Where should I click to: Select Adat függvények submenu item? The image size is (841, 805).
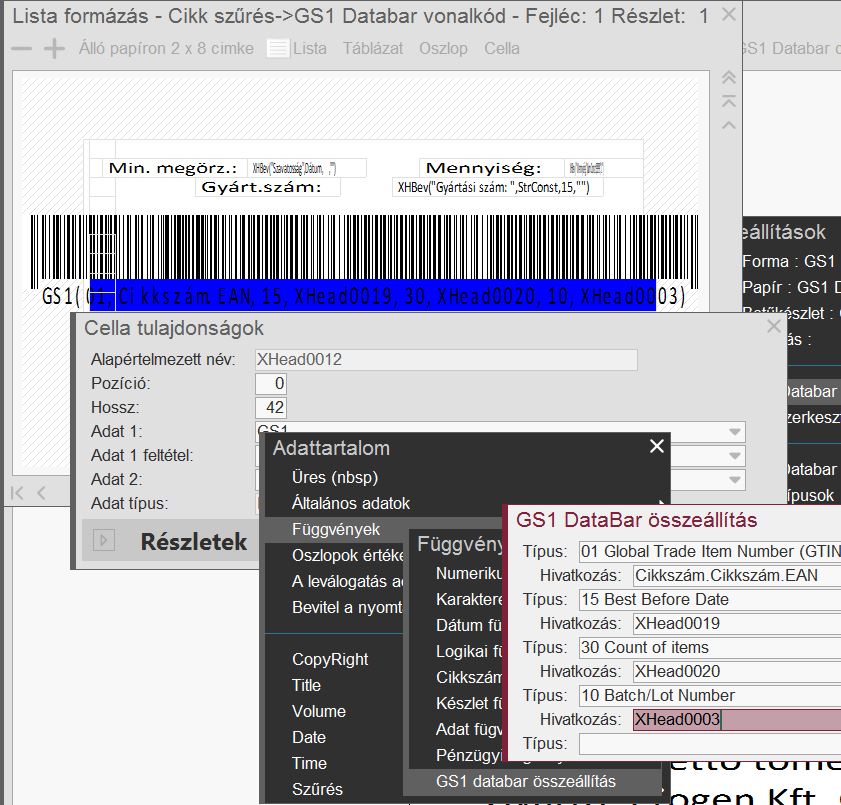pos(469,729)
